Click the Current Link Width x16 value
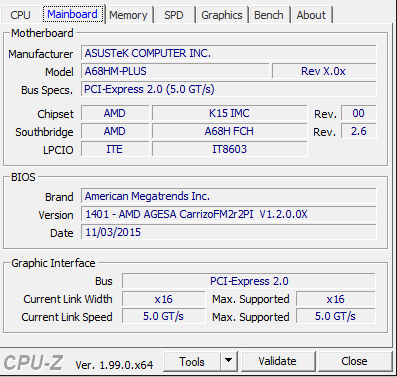This screenshot has height=377, width=397. tap(163, 299)
